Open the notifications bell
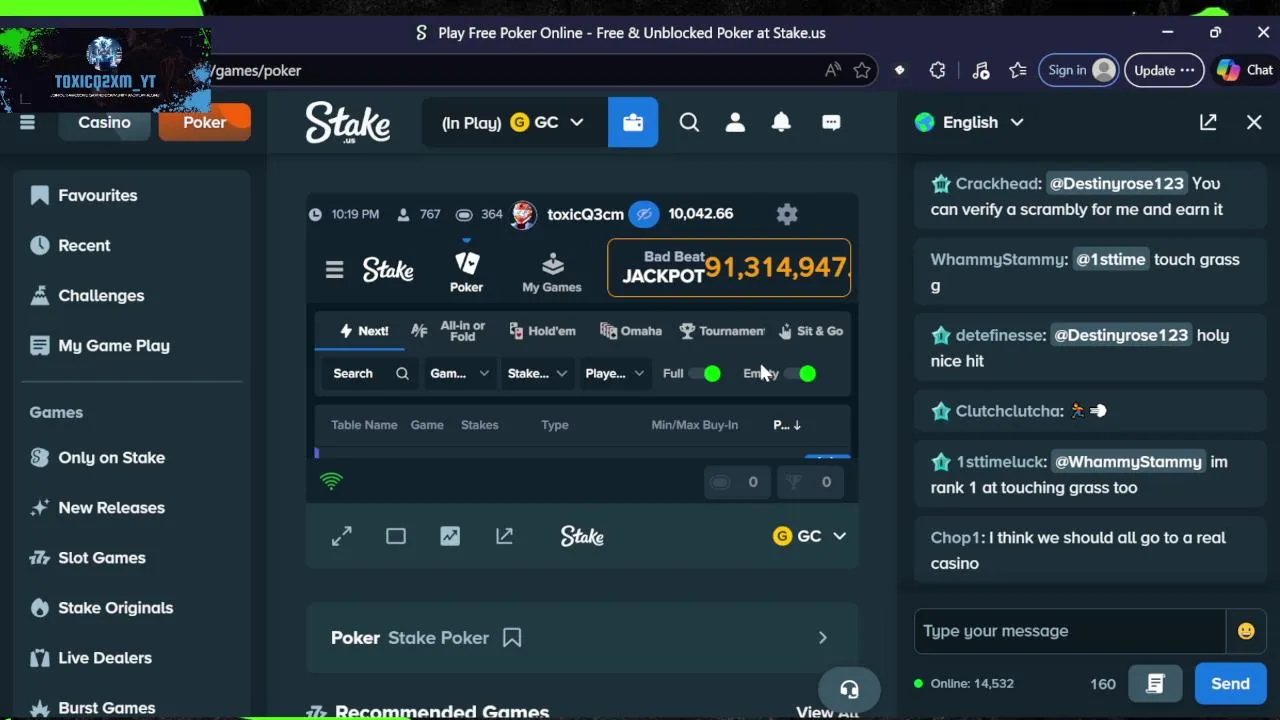The image size is (1280, 720). pos(781,122)
